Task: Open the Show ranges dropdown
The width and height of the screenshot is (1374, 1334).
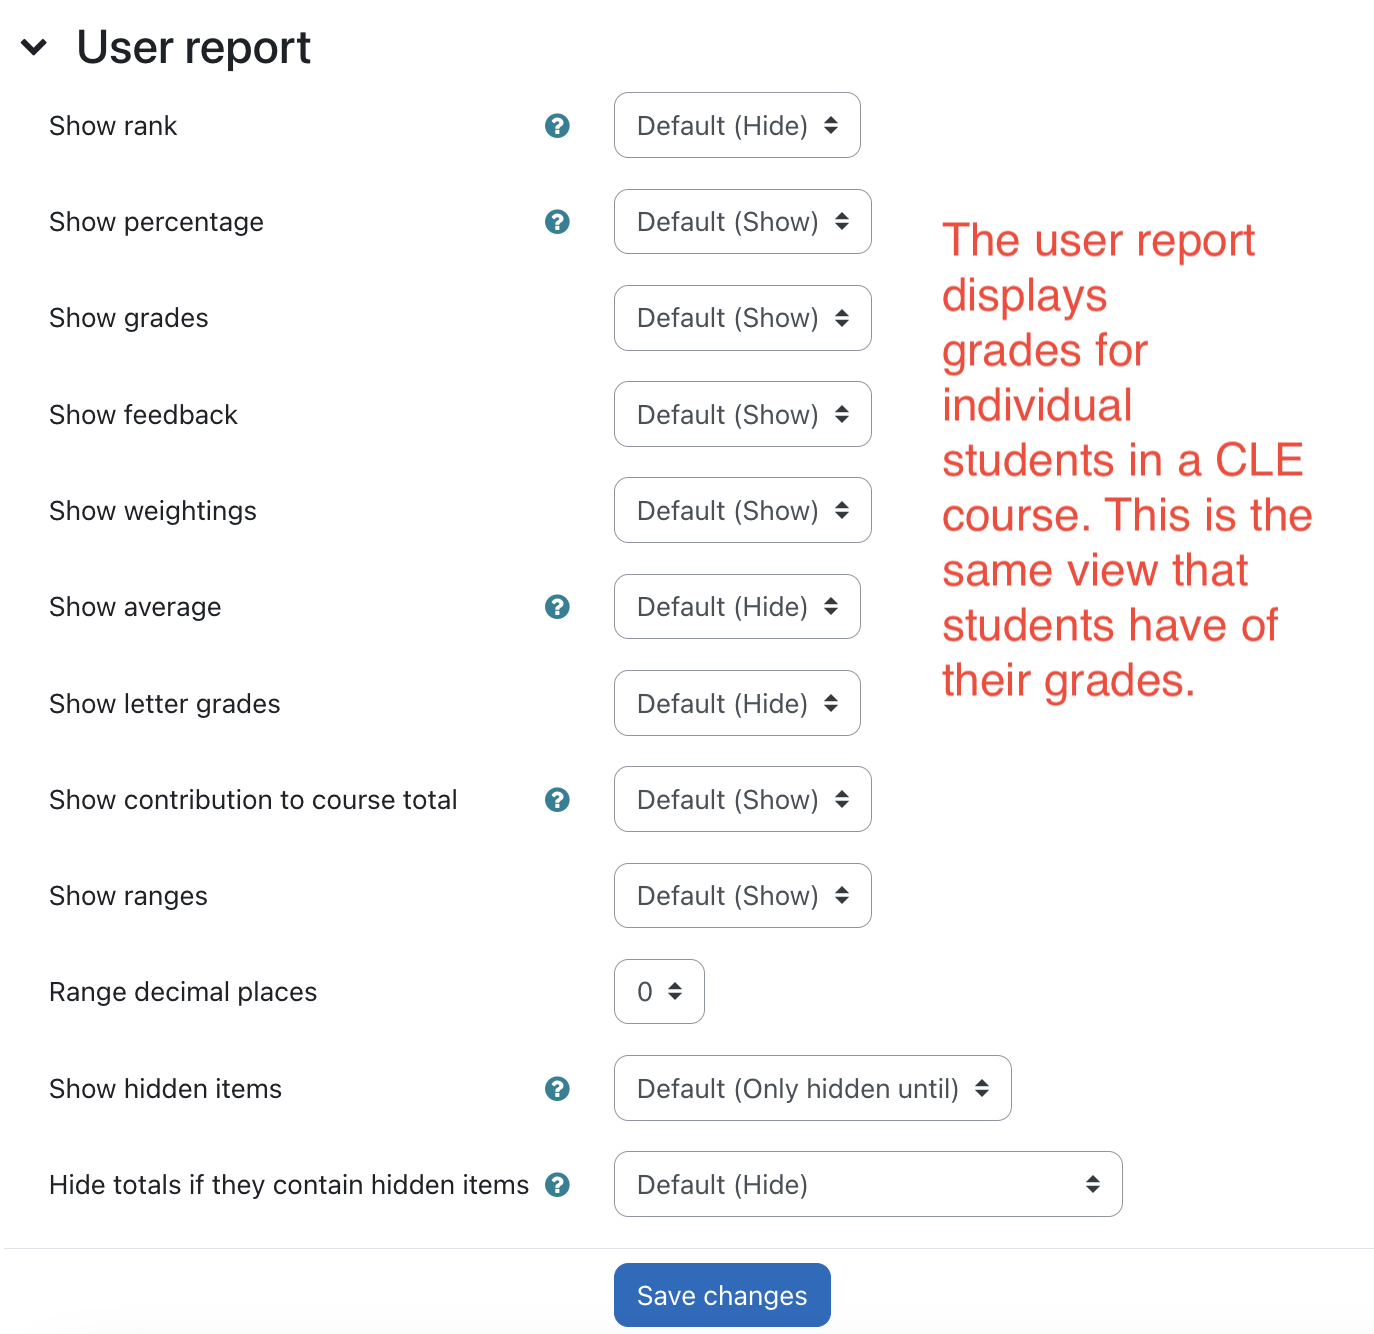Action: click(x=742, y=896)
